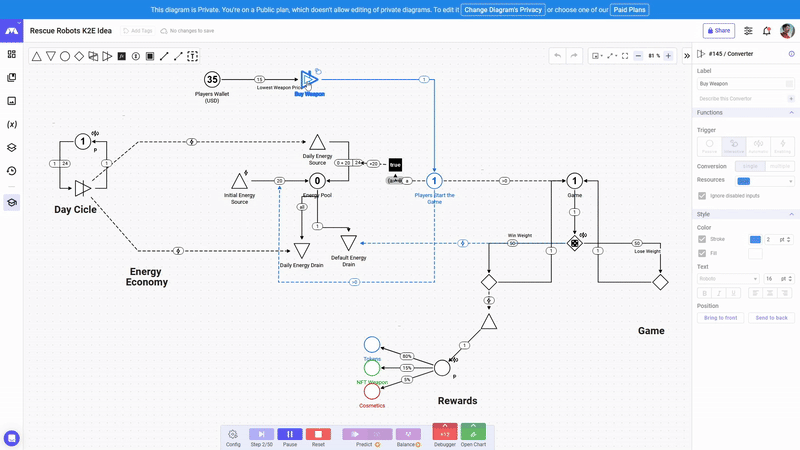Open the chat support bubble

click(11, 438)
